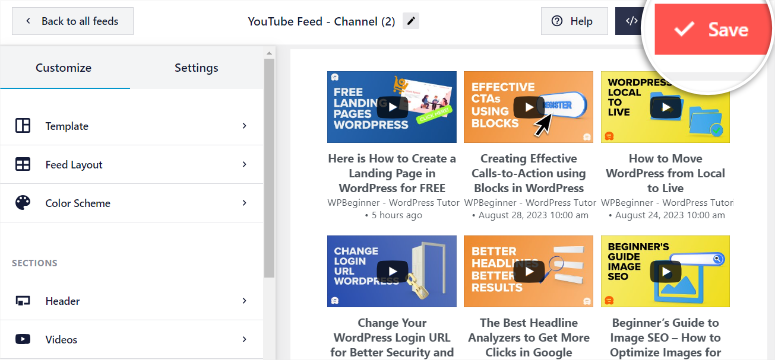Expand the Template option chevron
Image resolution: width=775 pixels, height=360 pixels.
coord(244,126)
